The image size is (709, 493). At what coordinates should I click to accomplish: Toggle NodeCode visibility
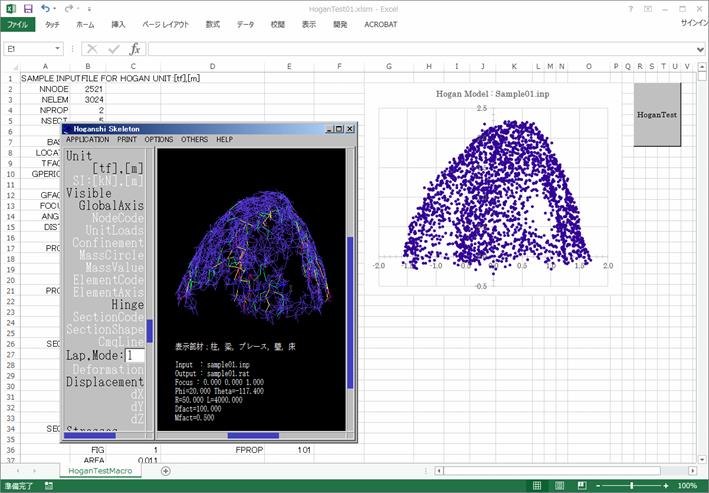[x=118, y=218]
